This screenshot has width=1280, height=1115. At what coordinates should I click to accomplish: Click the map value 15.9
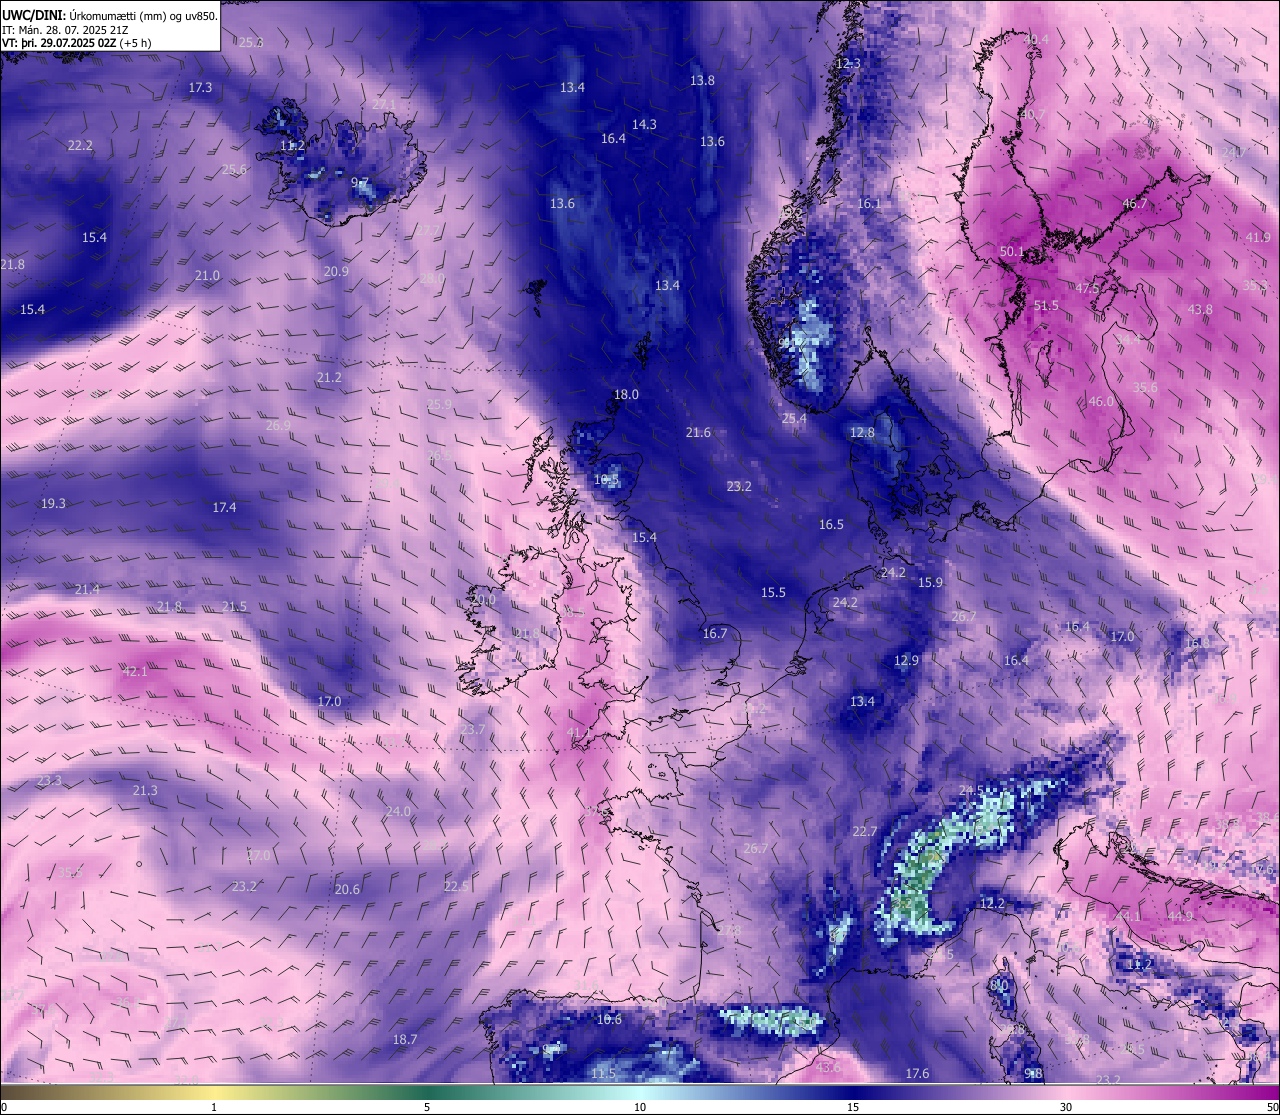coord(931,583)
